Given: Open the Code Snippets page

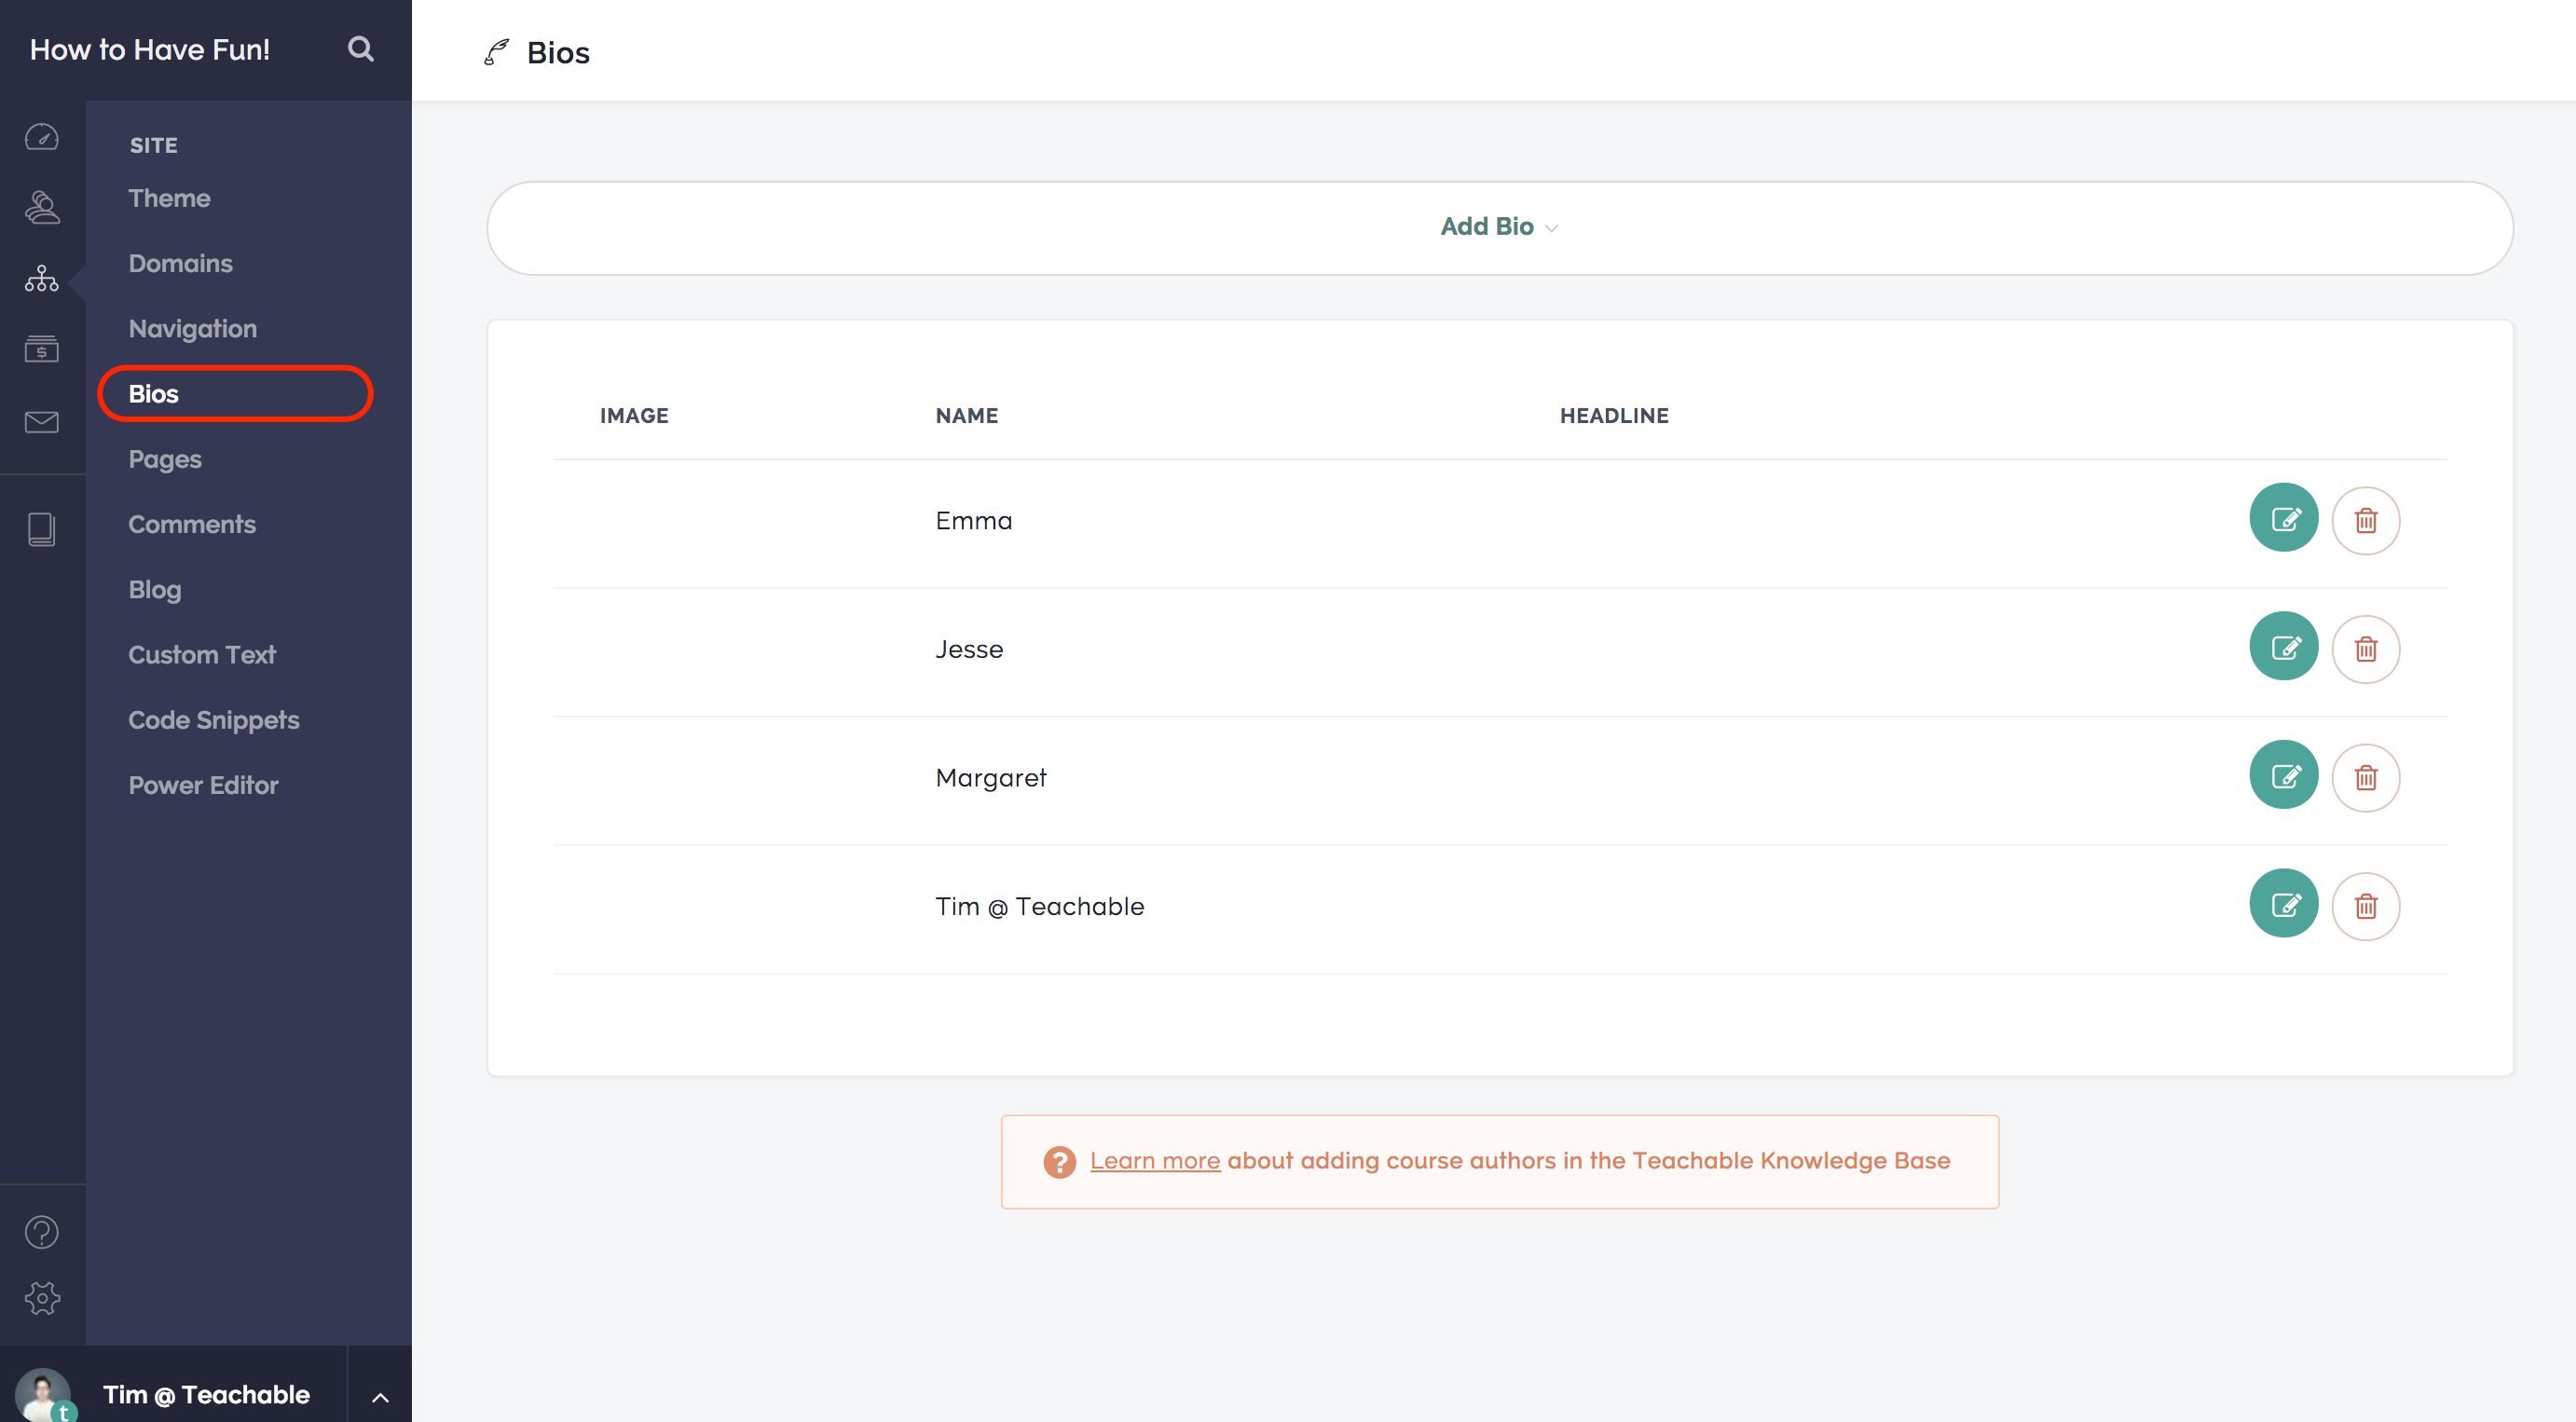Looking at the screenshot, I should coord(213,719).
